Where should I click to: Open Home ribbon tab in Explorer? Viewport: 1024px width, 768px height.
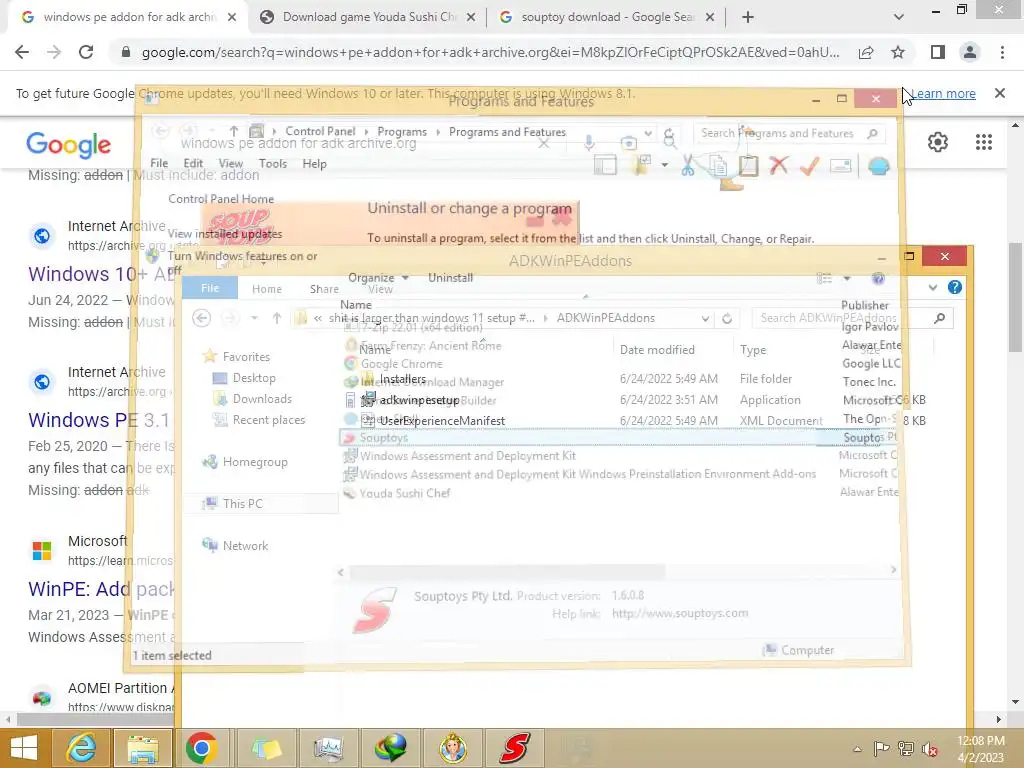[266, 289]
